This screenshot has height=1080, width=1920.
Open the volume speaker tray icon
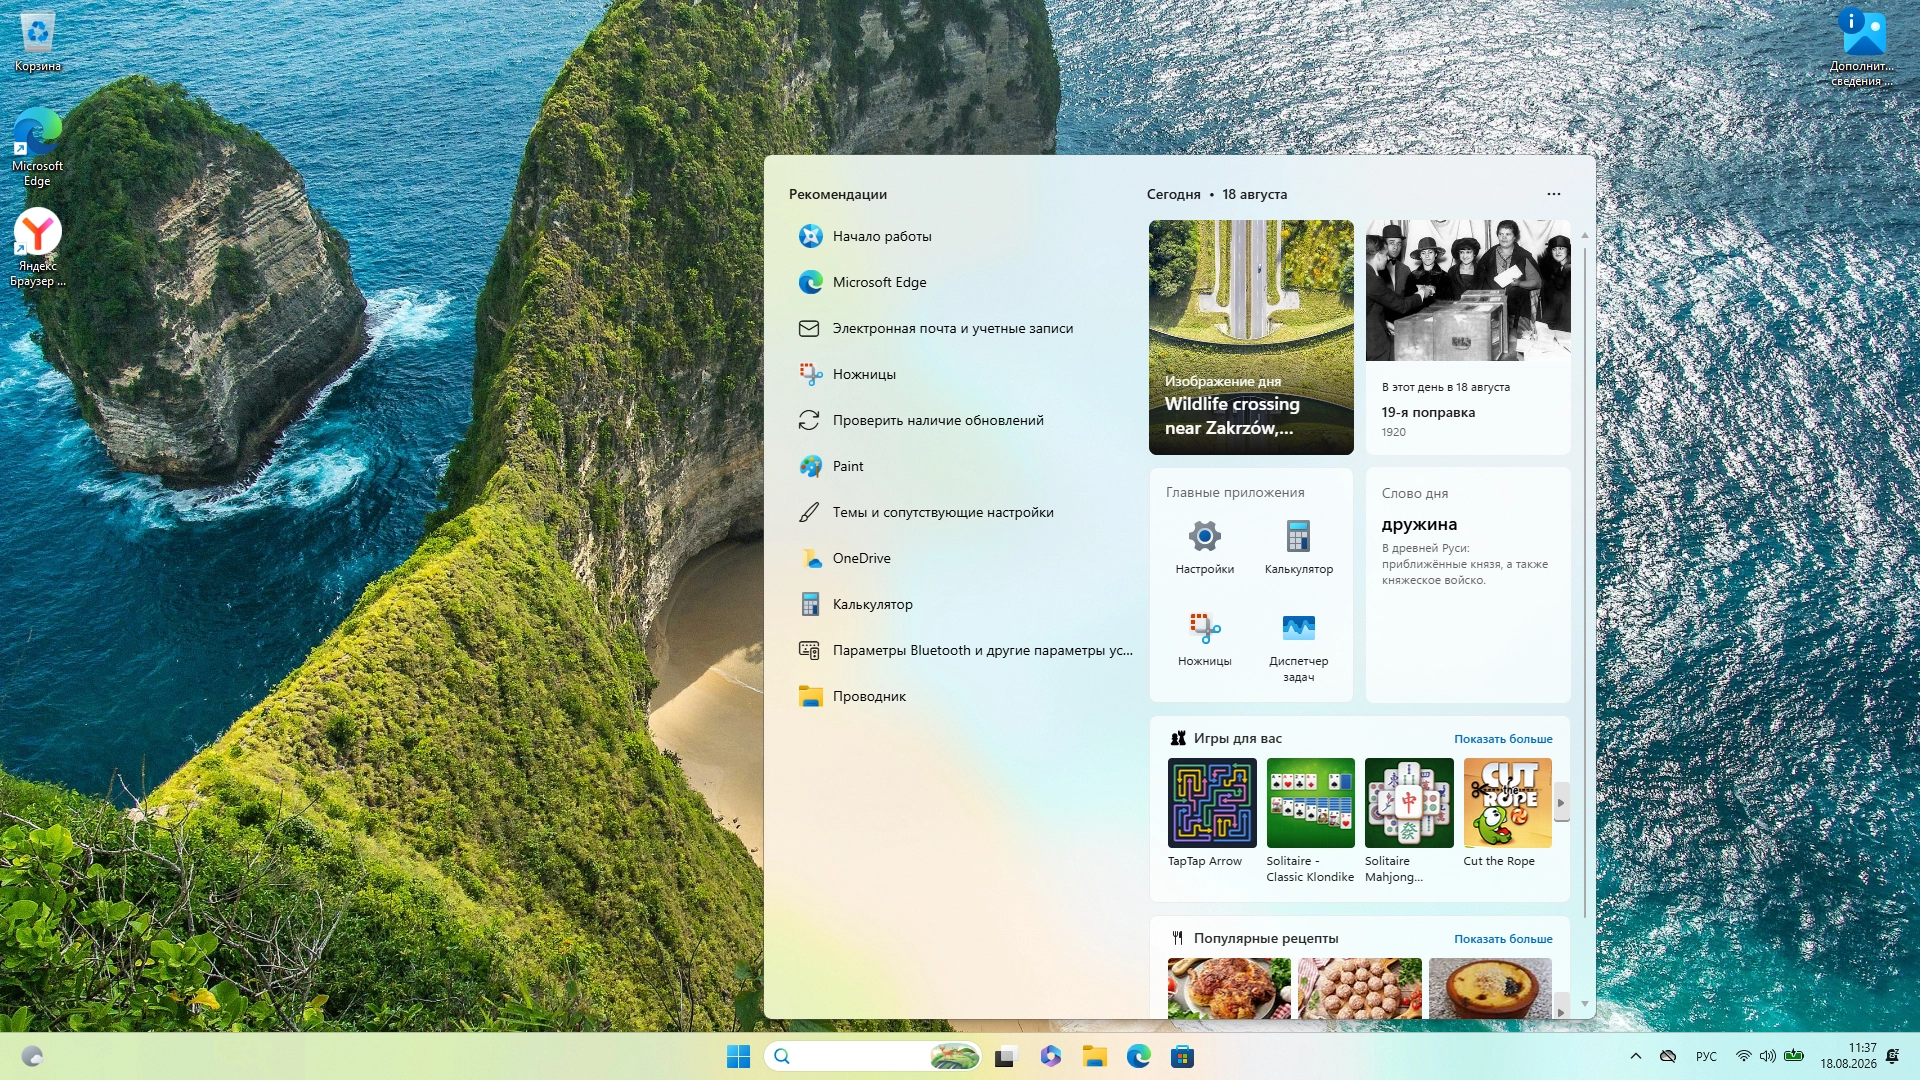[1768, 1056]
